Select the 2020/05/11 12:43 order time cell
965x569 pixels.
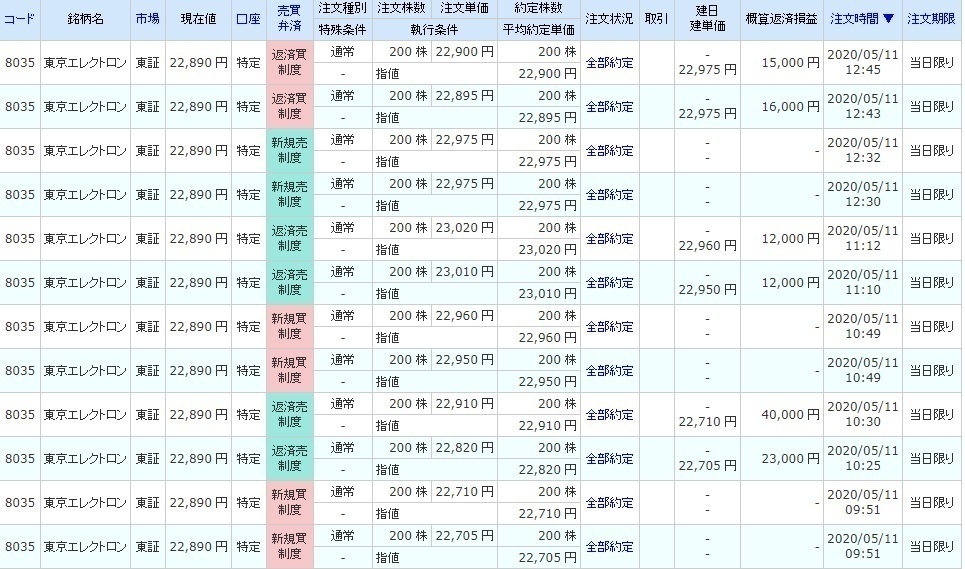[x=863, y=106]
